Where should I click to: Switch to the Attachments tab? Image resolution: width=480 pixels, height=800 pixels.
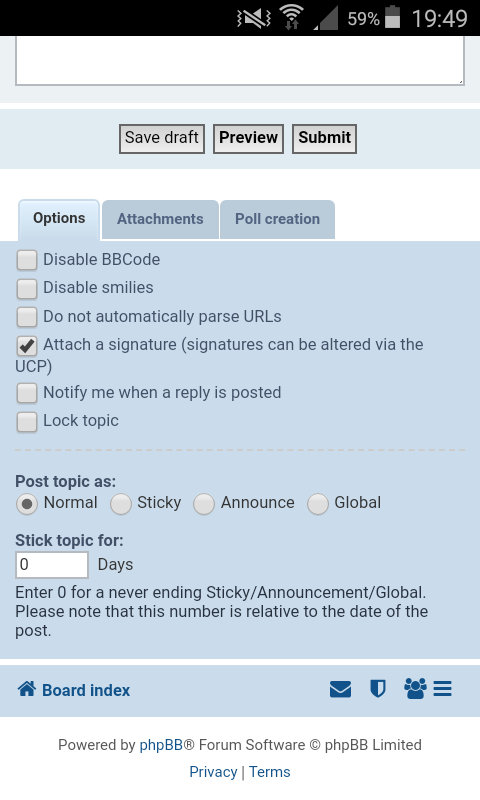pyautogui.click(x=160, y=219)
